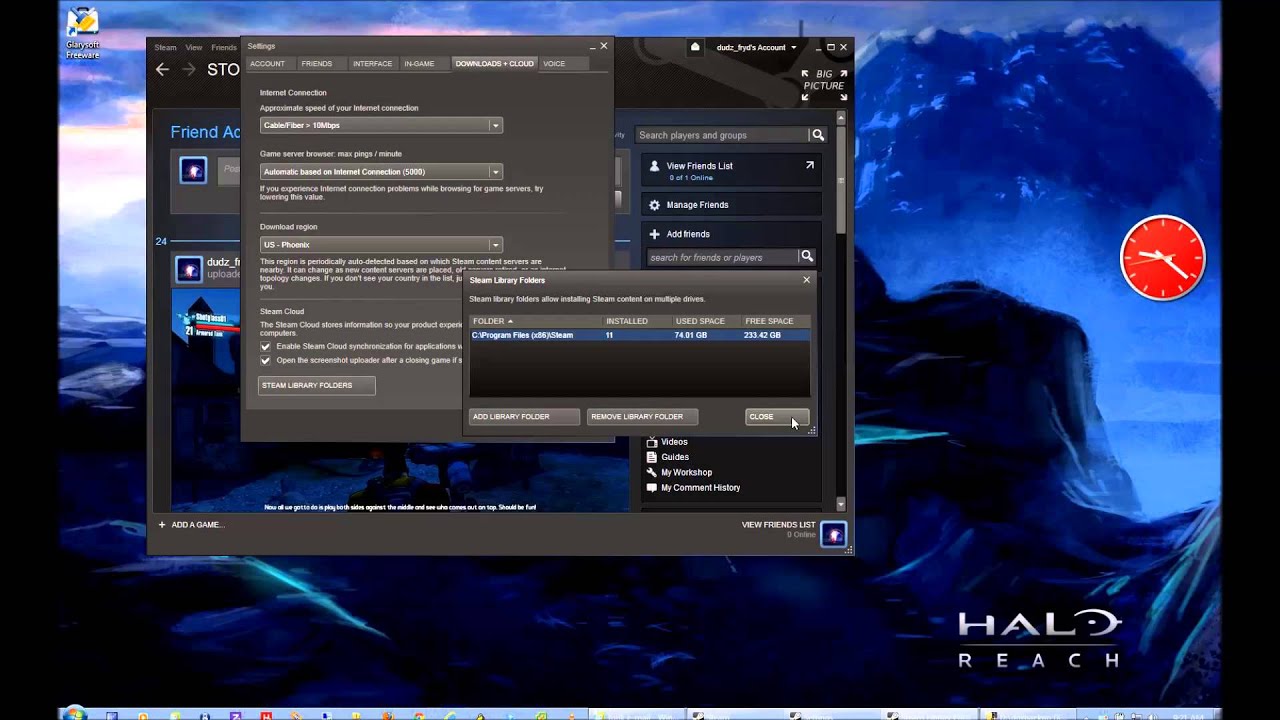Click the dudz_fryd activity avatar

[x=189, y=269]
